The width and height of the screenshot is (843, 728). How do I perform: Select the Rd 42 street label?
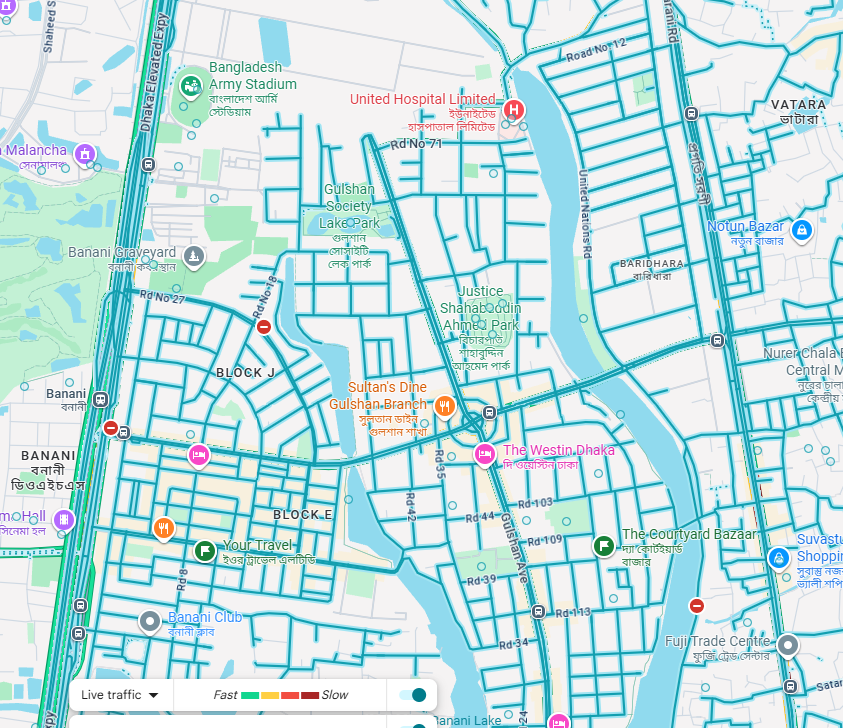(x=411, y=506)
